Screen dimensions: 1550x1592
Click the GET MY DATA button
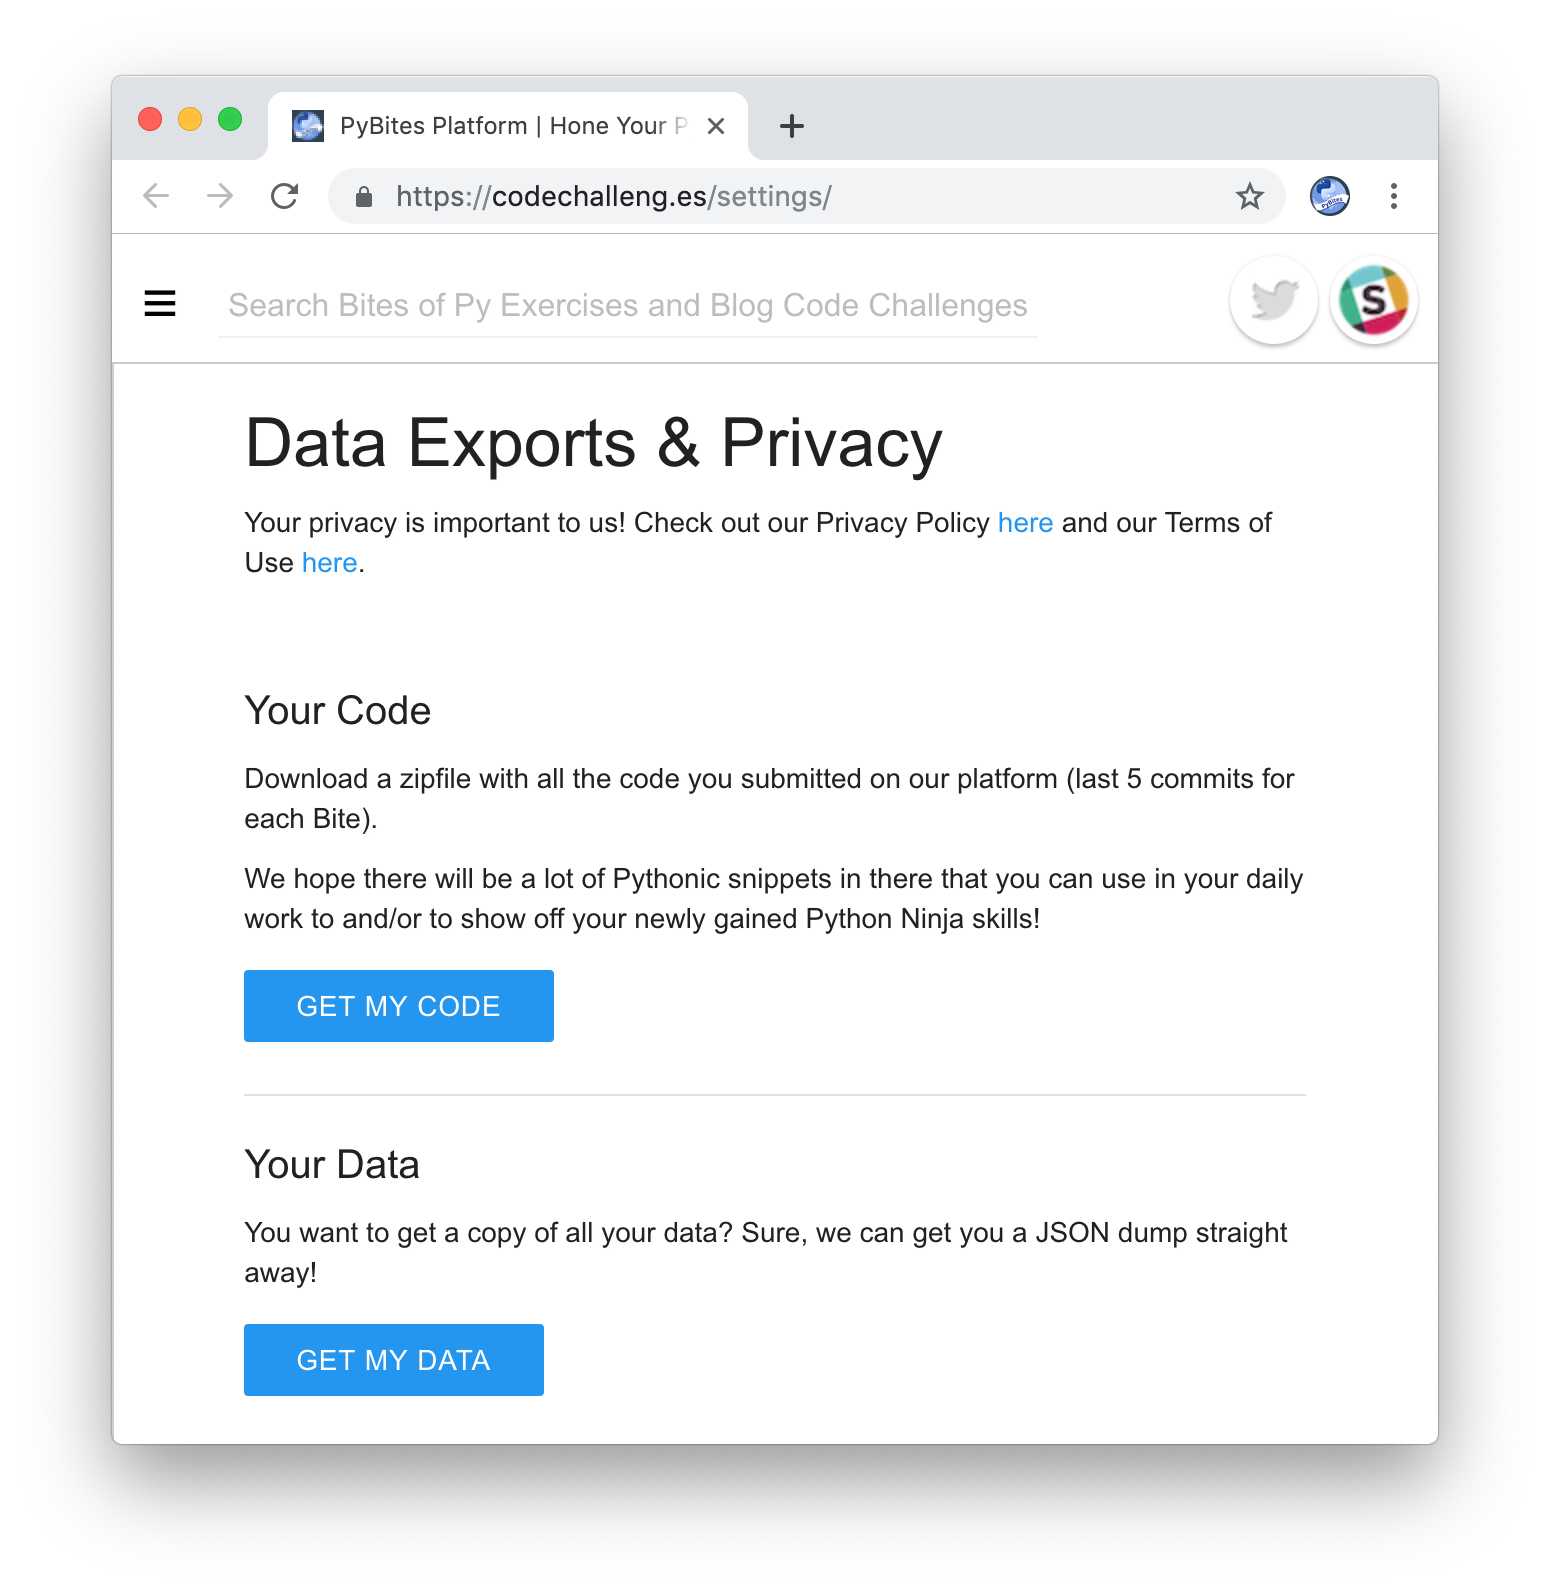point(393,1359)
